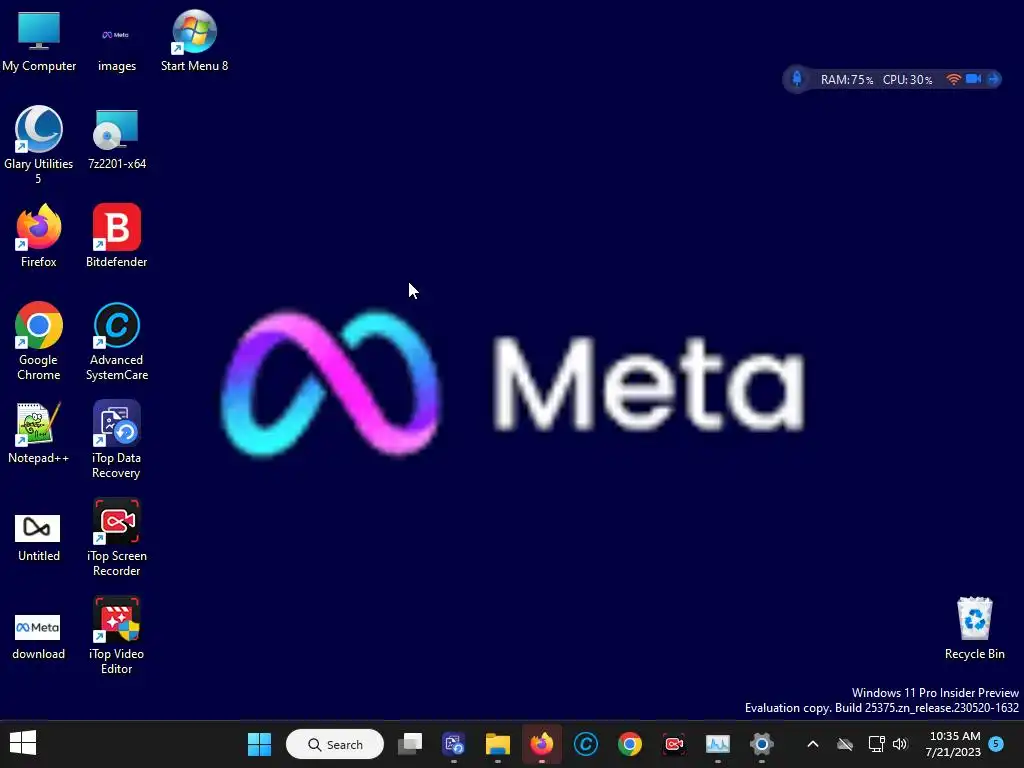Open iTop Data Recovery desktop shortcut
The image size is (1024, 768).
point(116,440)
